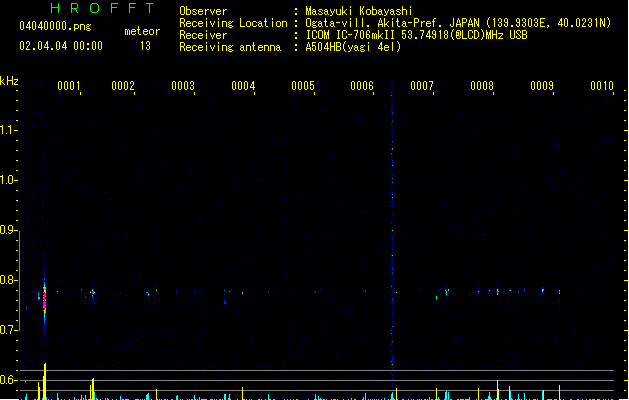The width and height of the screenshot is (629, 400).
Task: Click time marker 0003
Action: [183, 86]
